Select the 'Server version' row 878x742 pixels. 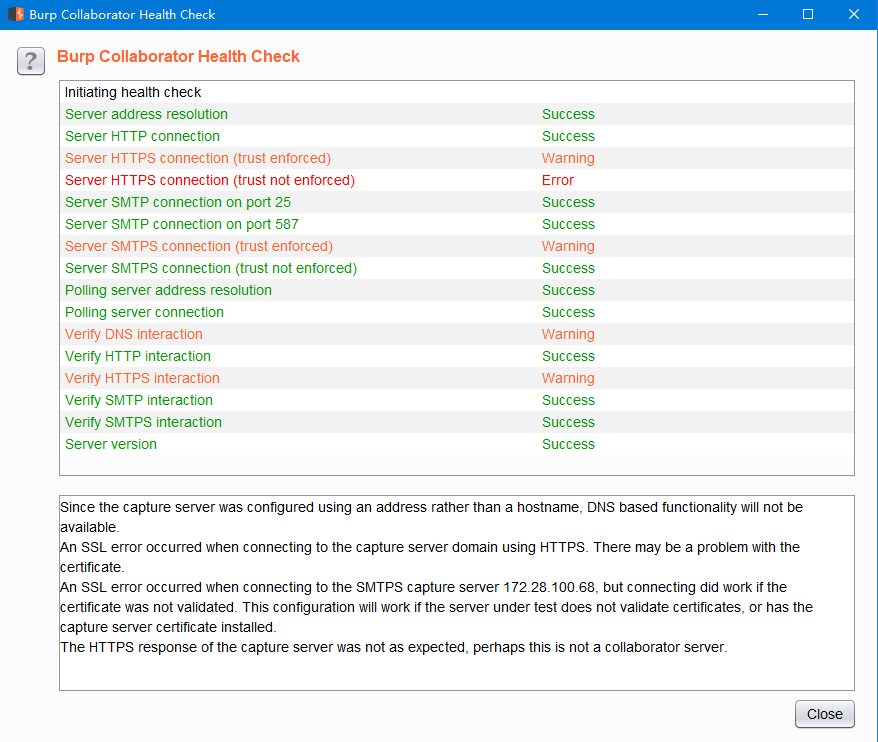[111, 444]
